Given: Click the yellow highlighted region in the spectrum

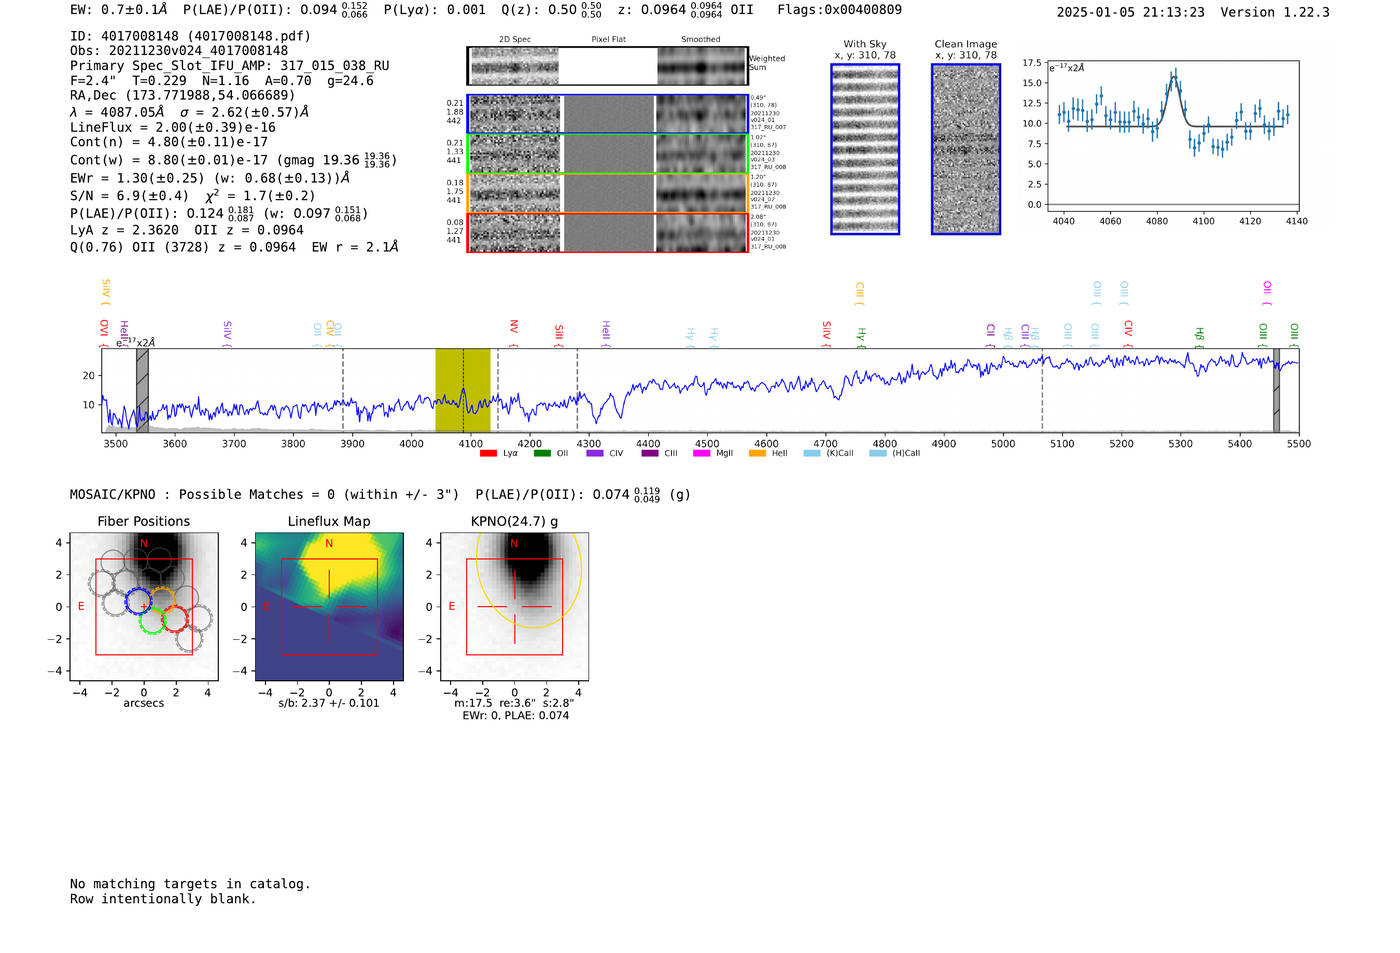Looking at the screenshot, I should point(463,390).
